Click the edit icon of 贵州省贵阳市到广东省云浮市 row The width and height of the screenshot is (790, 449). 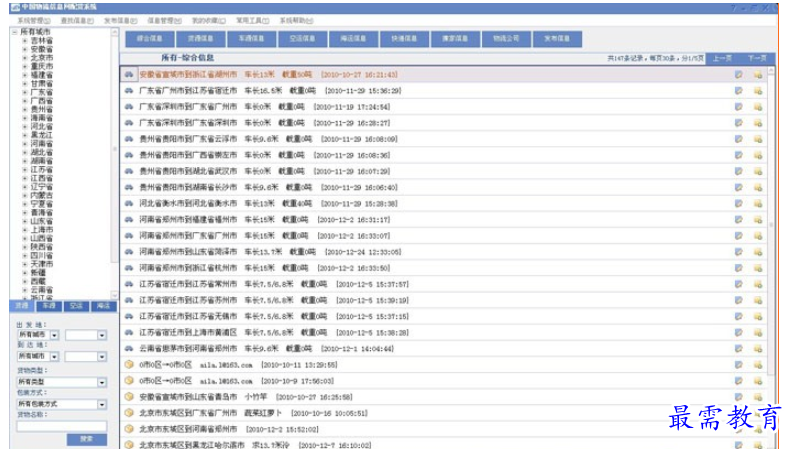[x=739, y=139]
